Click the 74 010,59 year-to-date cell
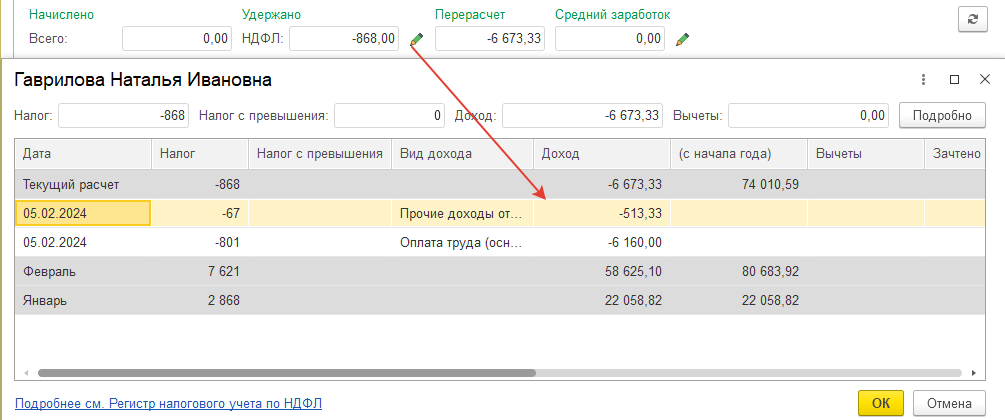This screenshot has width=1005, height=420. pos(738,185)
